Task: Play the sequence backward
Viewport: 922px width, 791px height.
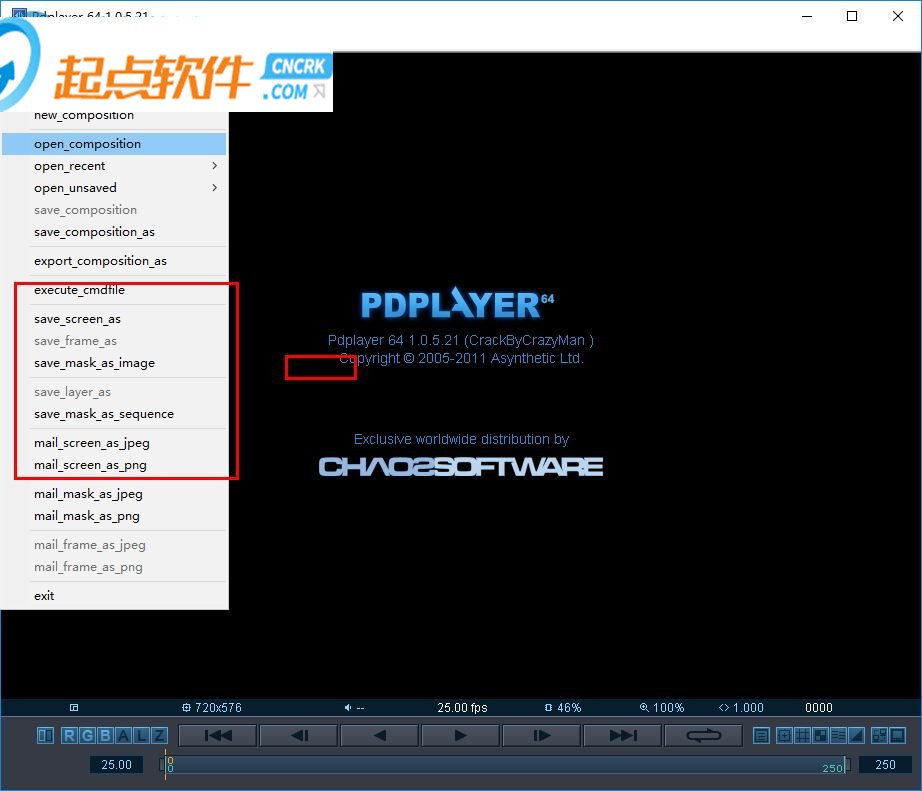Action: [380, 736]
